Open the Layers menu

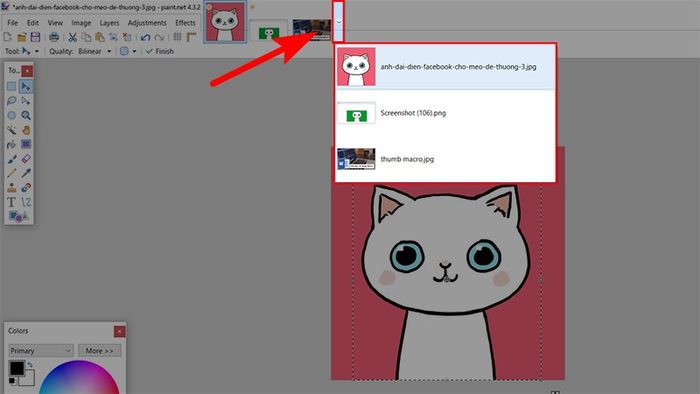coord(109,23)
